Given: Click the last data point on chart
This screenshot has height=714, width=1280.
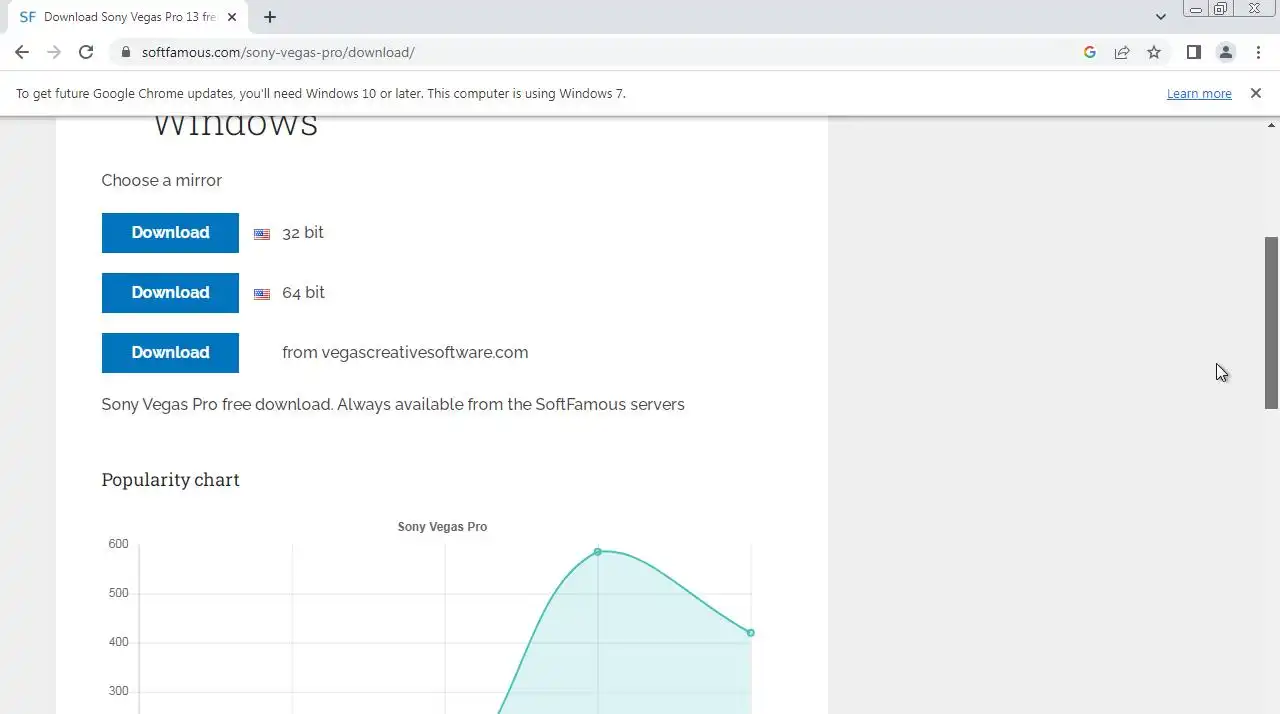Looking at the screenshot, I should tap(751, 633).
